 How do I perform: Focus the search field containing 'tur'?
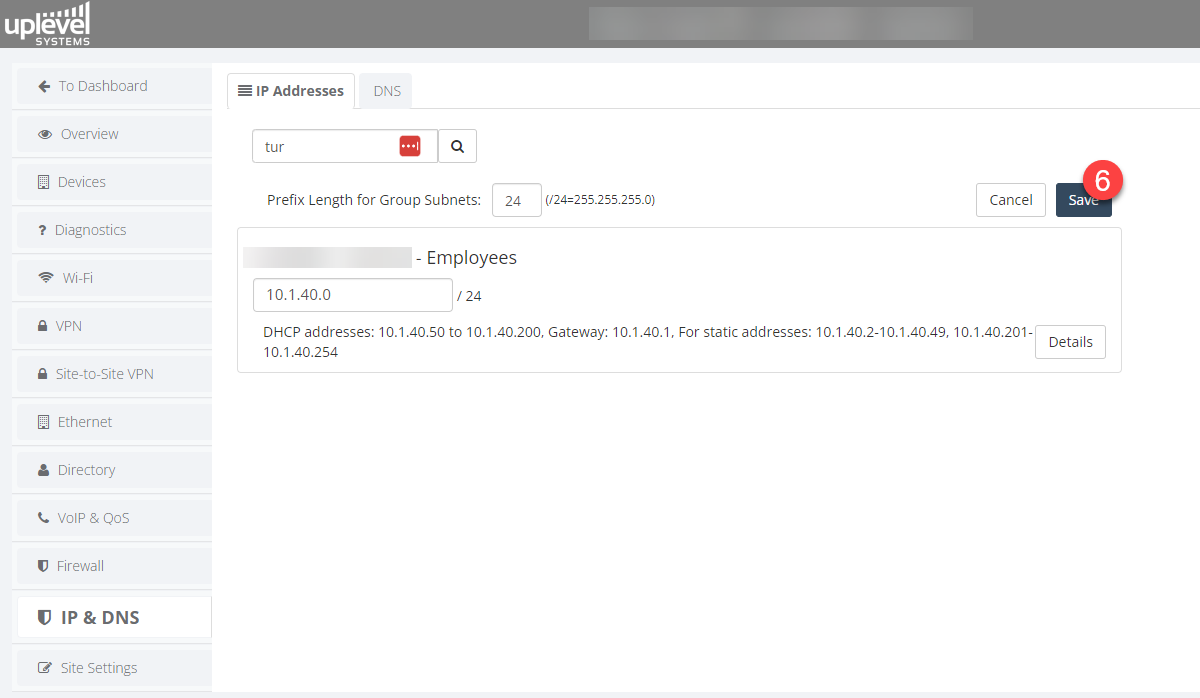pyautogui.click(x=345, y=146)
